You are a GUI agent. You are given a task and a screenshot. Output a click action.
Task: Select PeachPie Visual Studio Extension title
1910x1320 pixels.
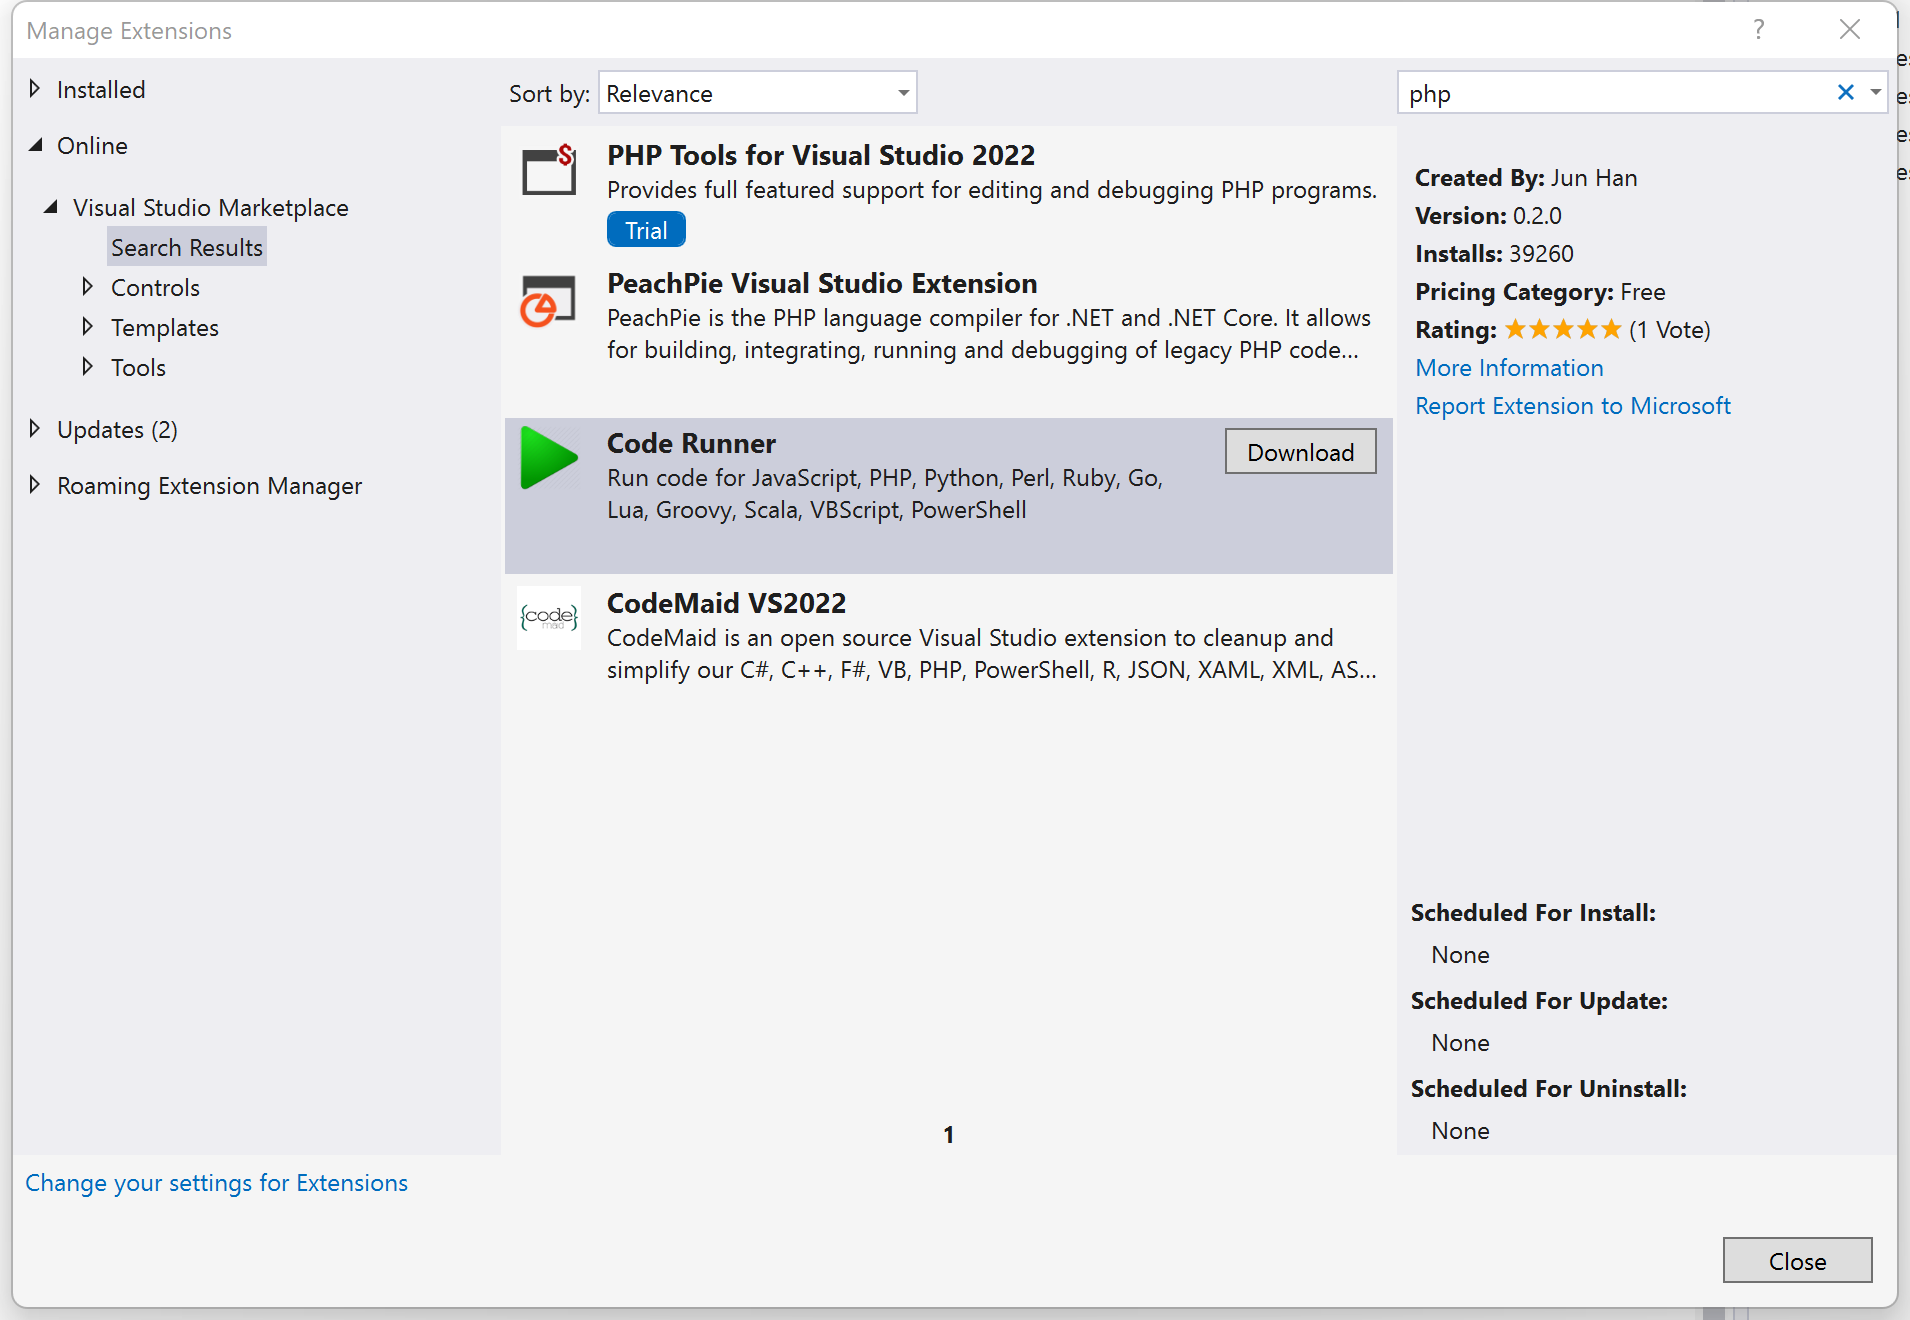coord(822,283)
